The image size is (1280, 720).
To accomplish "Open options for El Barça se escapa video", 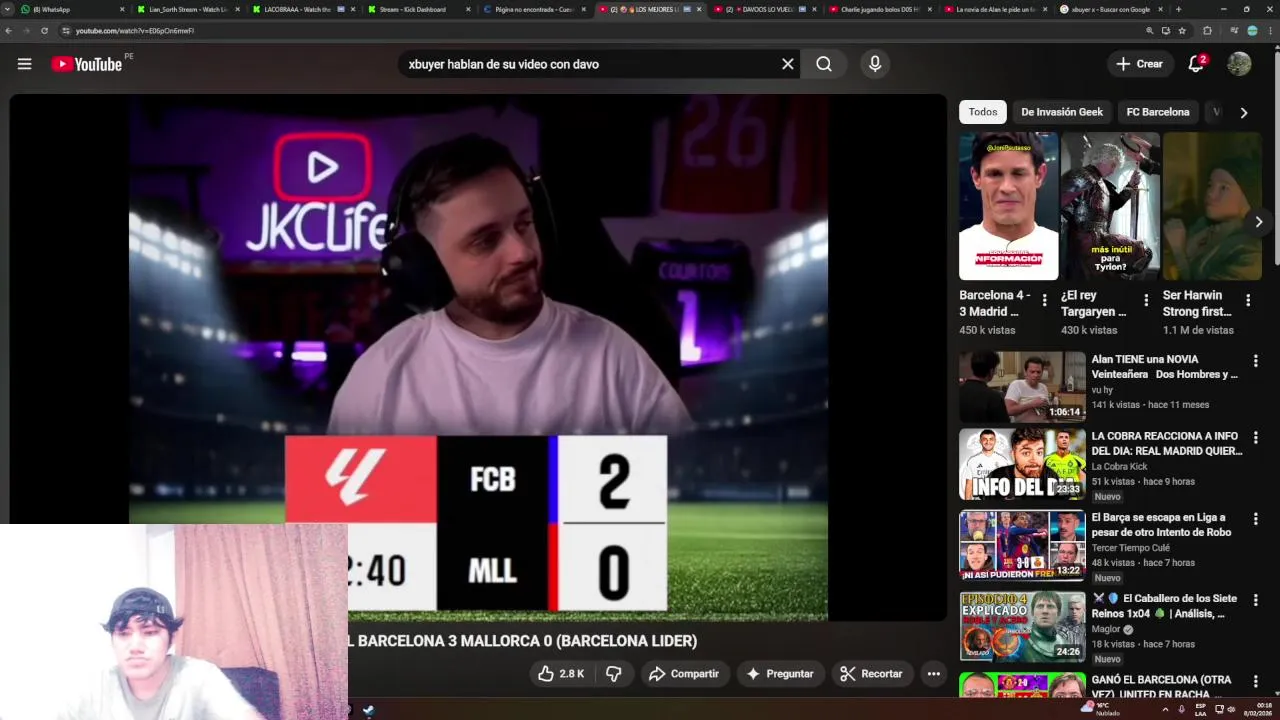I will coord(1255,519).
